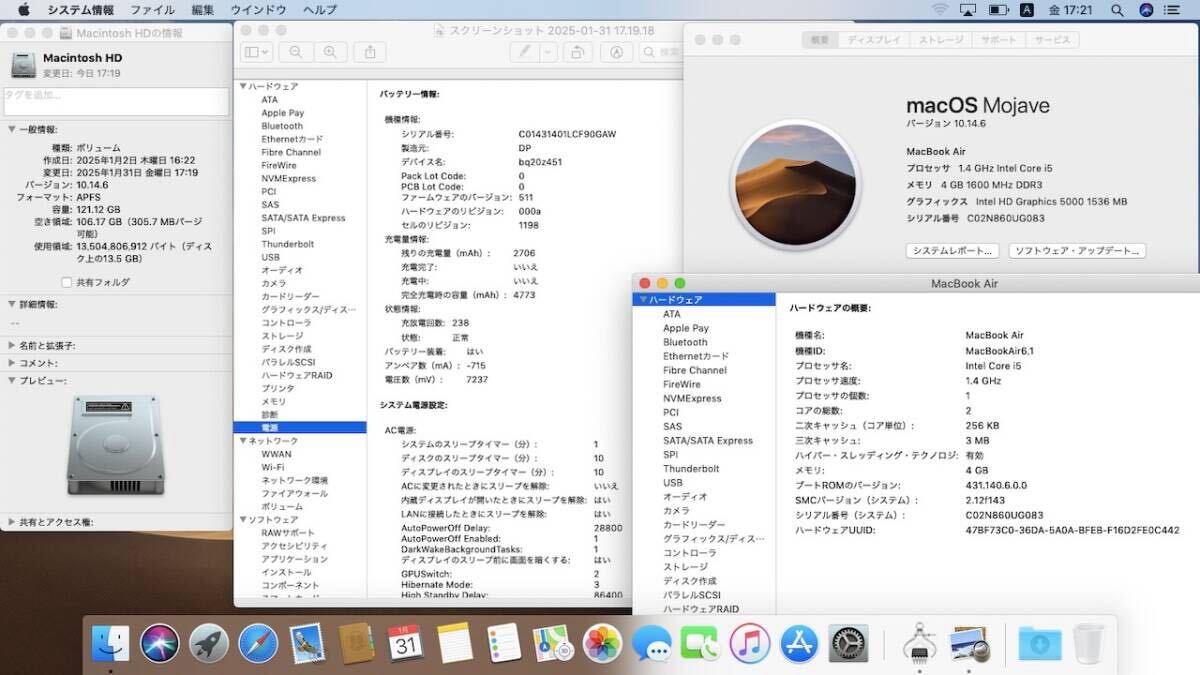The height and width of the screenshot is (675, 1200).
Task: Open Calendar showing 31 in the Dock
Action: click(x=405, y=643)
